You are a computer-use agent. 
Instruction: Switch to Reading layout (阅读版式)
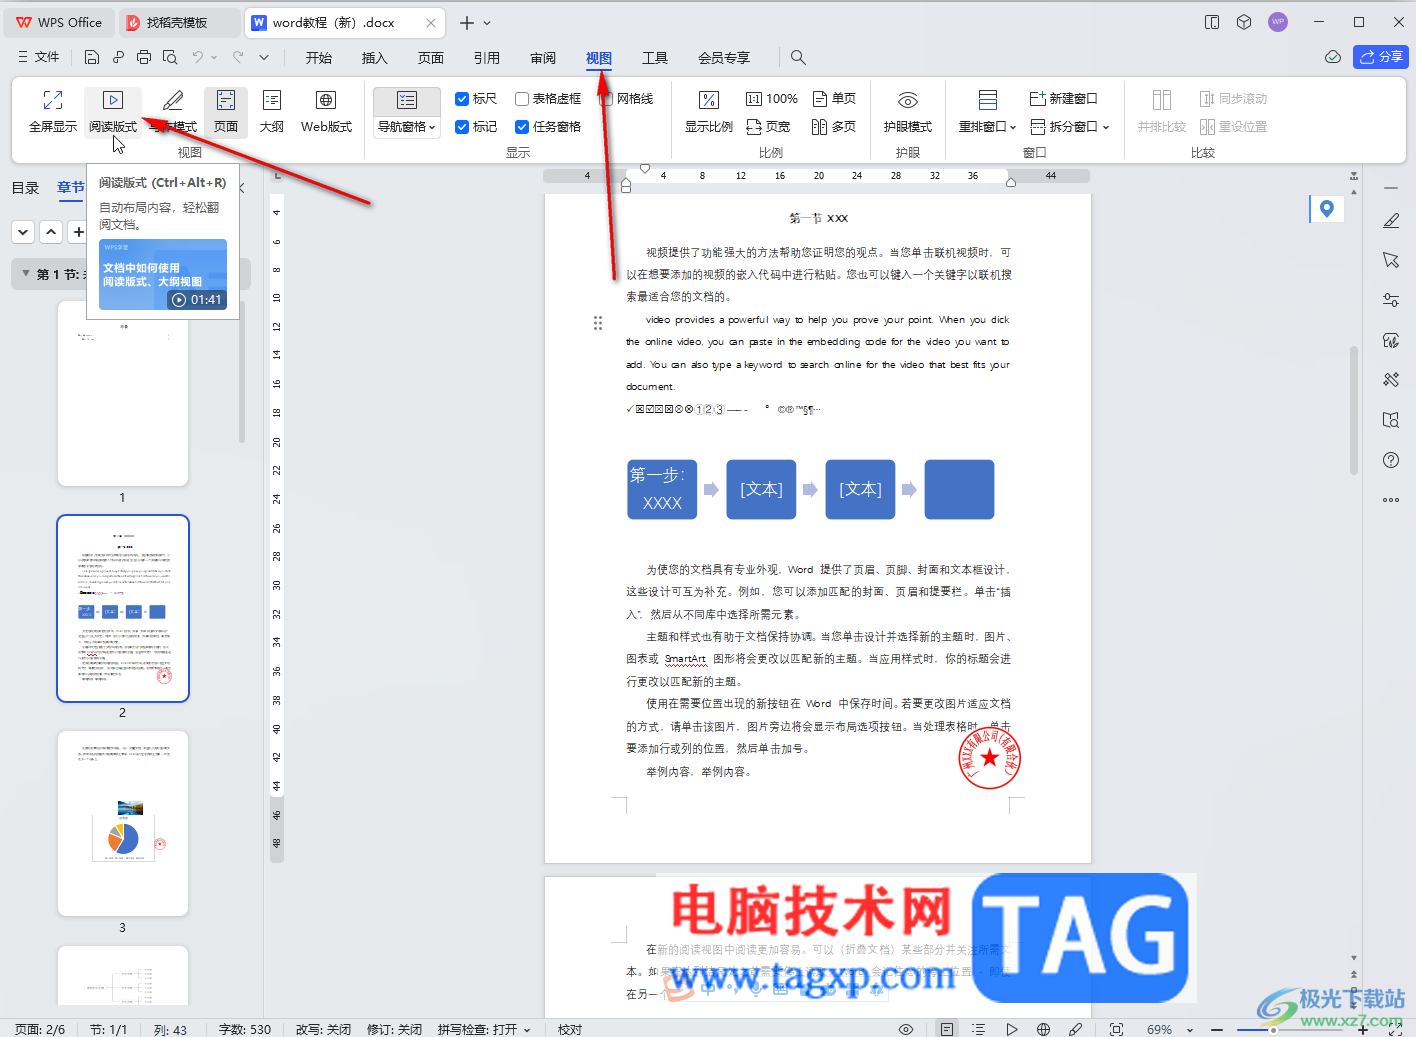tap(113, 111)
